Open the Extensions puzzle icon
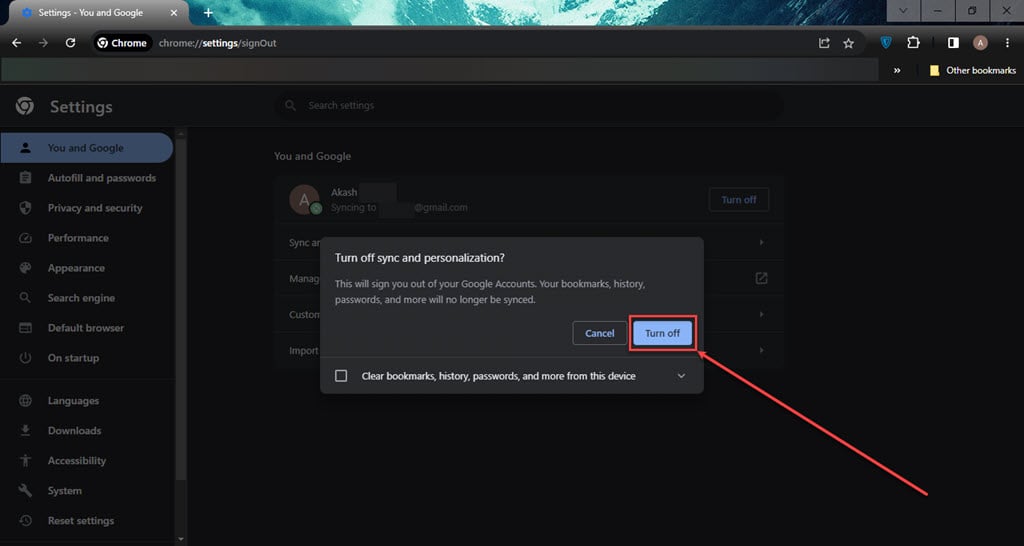 (913, 43)
